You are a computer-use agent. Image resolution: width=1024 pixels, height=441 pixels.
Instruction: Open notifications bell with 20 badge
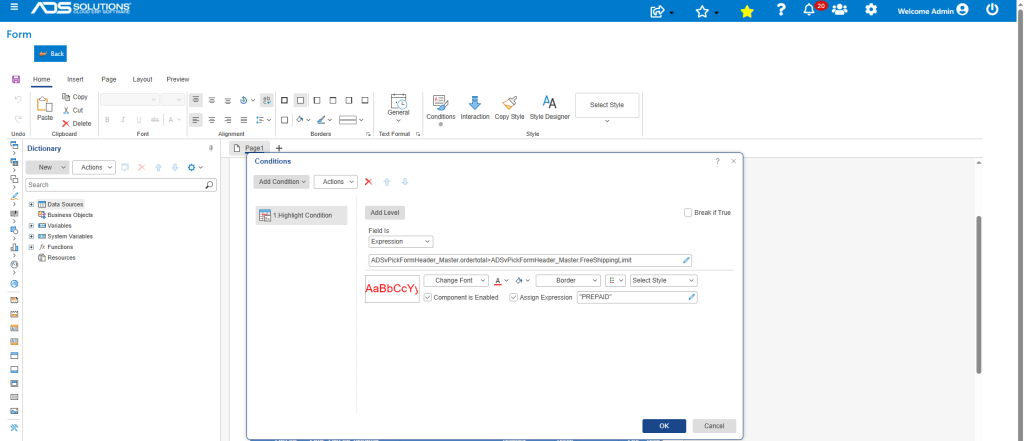[x=809, y=10]
